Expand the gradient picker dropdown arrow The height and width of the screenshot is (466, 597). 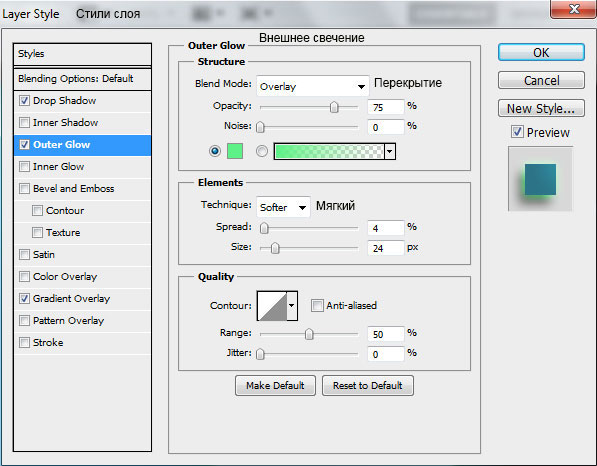click(389, 152)
